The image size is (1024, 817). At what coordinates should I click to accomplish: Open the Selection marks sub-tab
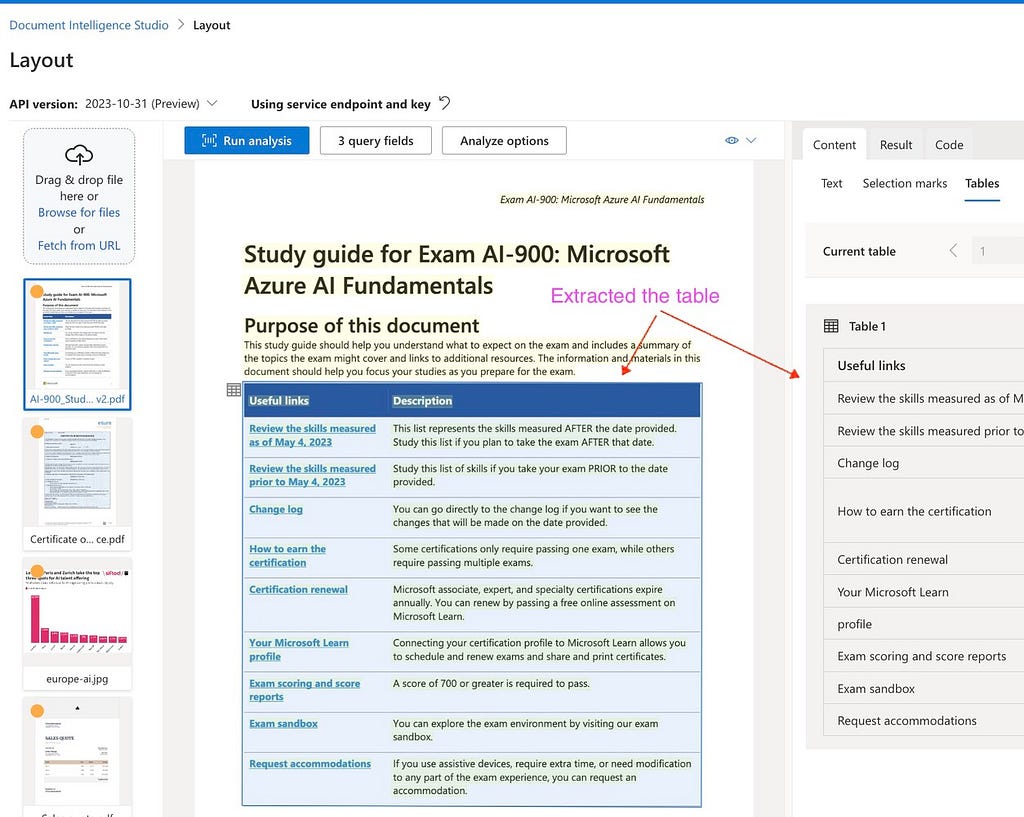coord(904,184)
